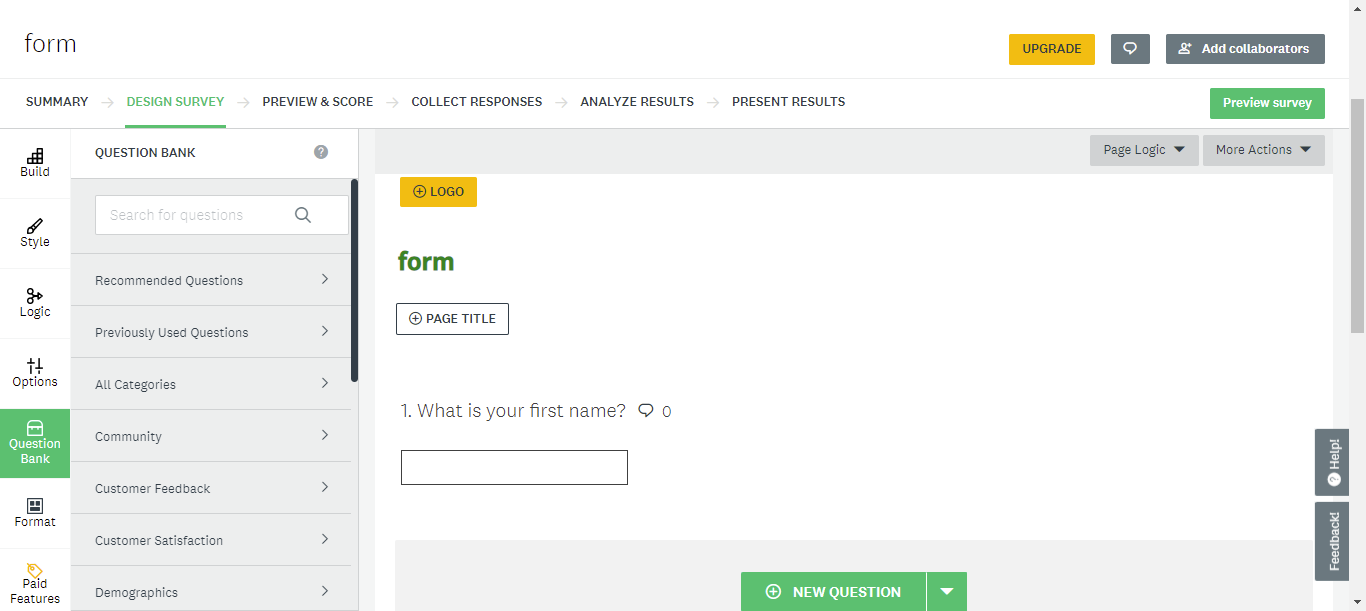Screen dimensions: 1366x611
Task: Open the More Actions dropdown
Action: click(x=1263, y=150)
